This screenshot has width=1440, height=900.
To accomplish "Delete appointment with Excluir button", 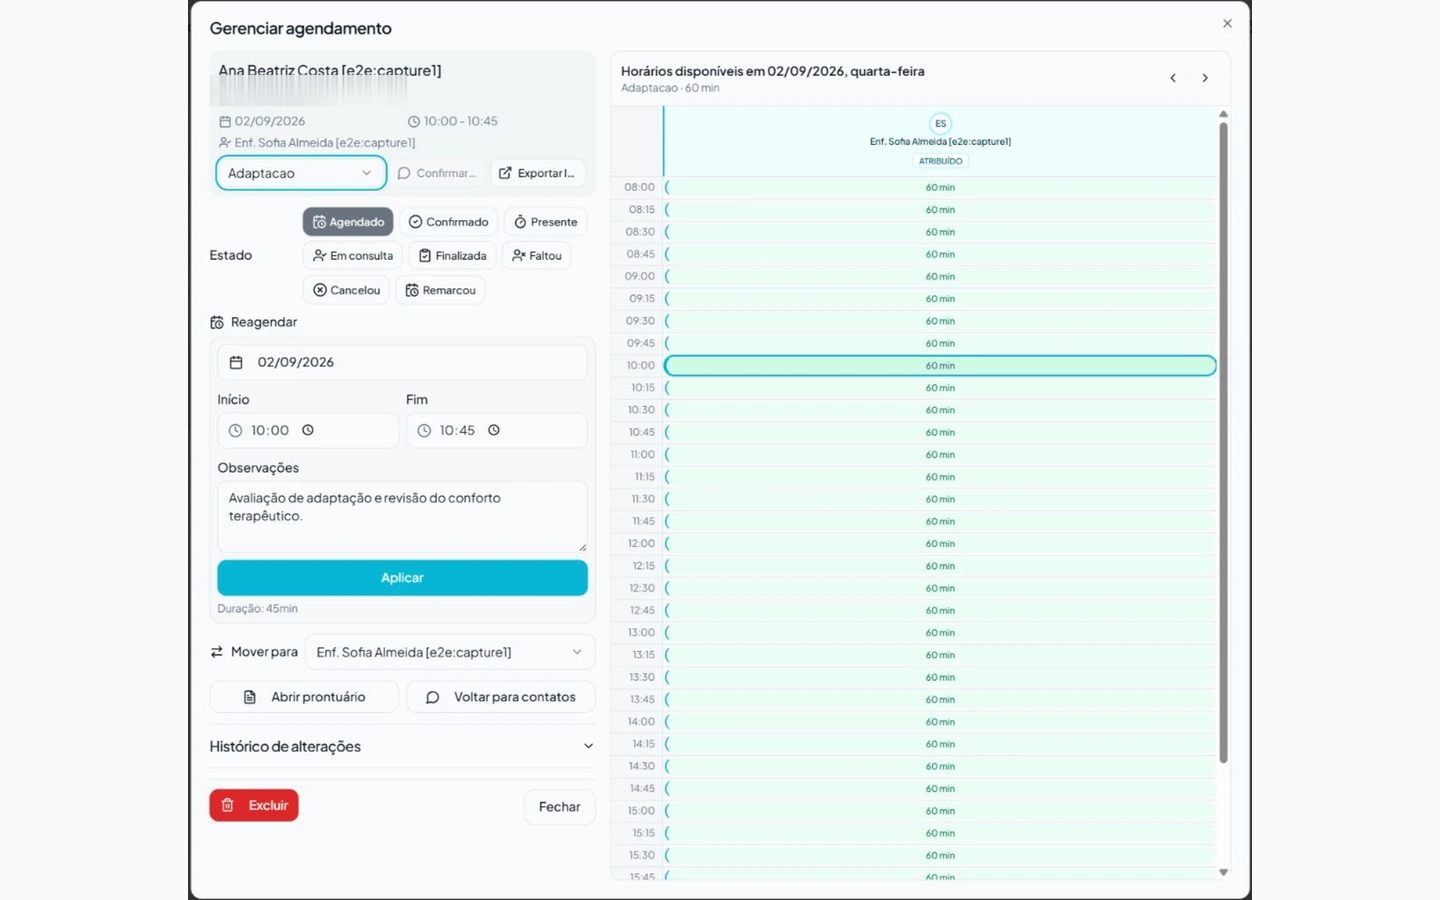I will (x=254, y=805).
